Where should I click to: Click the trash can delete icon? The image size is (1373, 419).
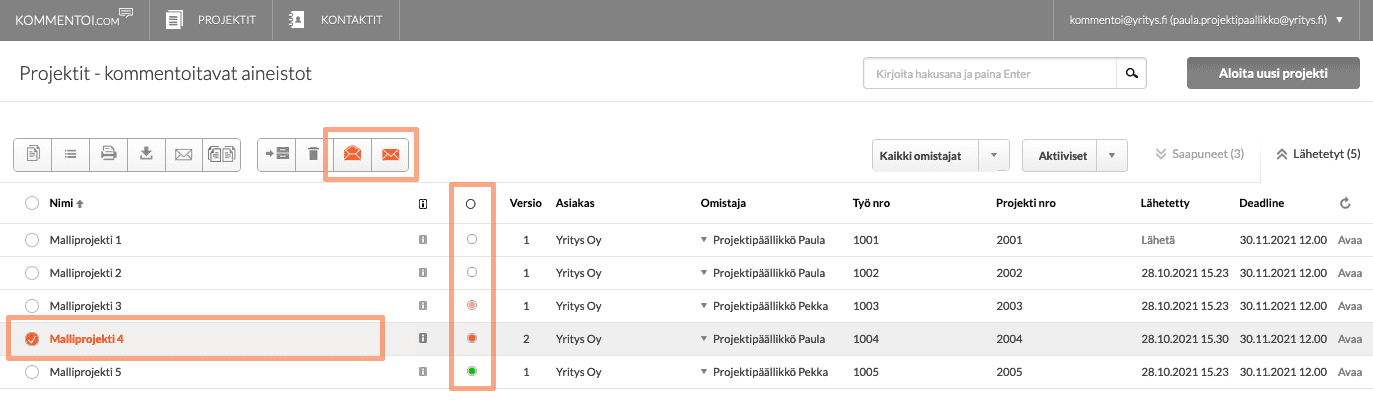pos(314,154)
